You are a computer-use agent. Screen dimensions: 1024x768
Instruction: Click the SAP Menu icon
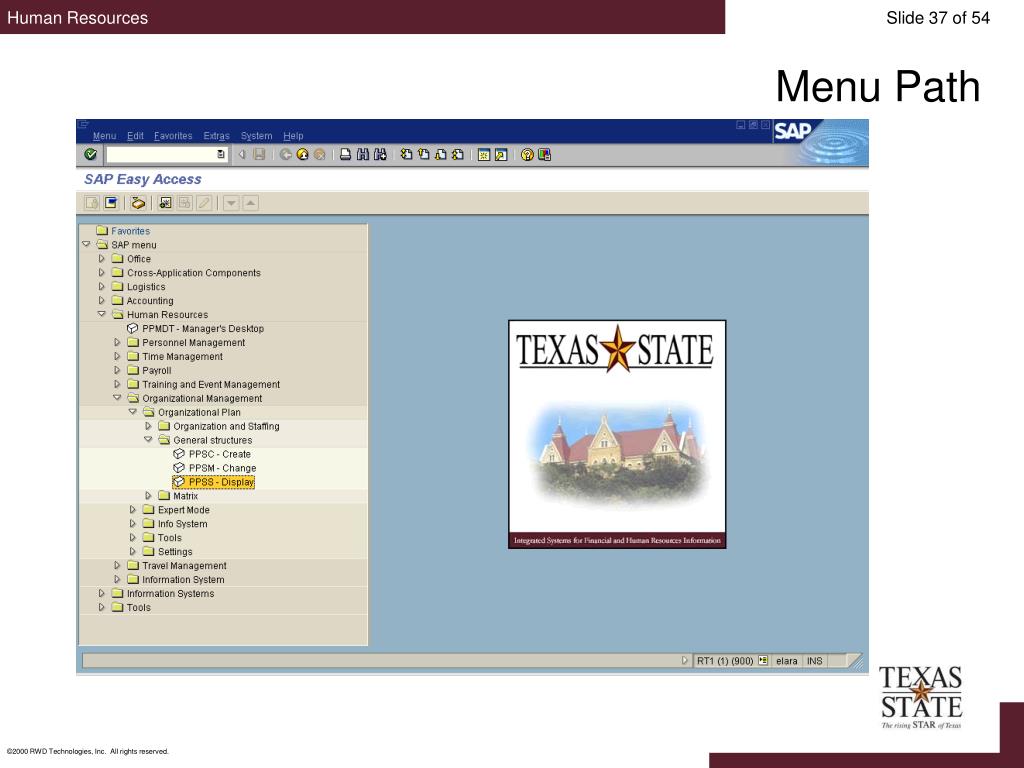[x=112, y=203]
